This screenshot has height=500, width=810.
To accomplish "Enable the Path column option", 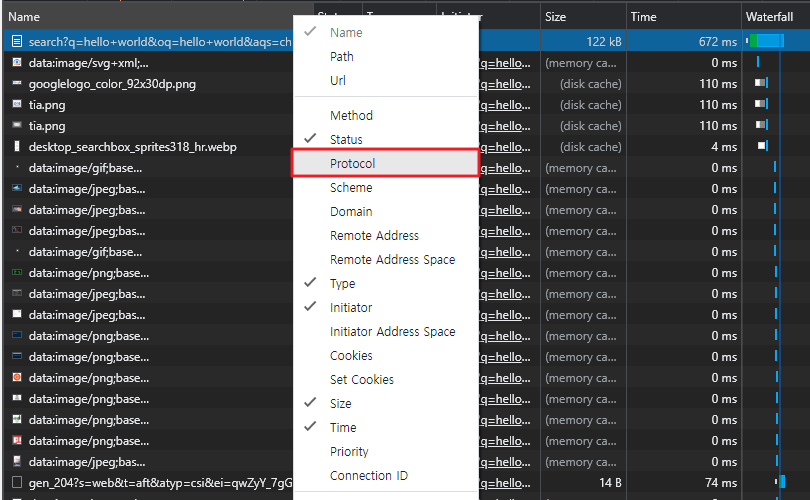I will [x=385, y=56].
